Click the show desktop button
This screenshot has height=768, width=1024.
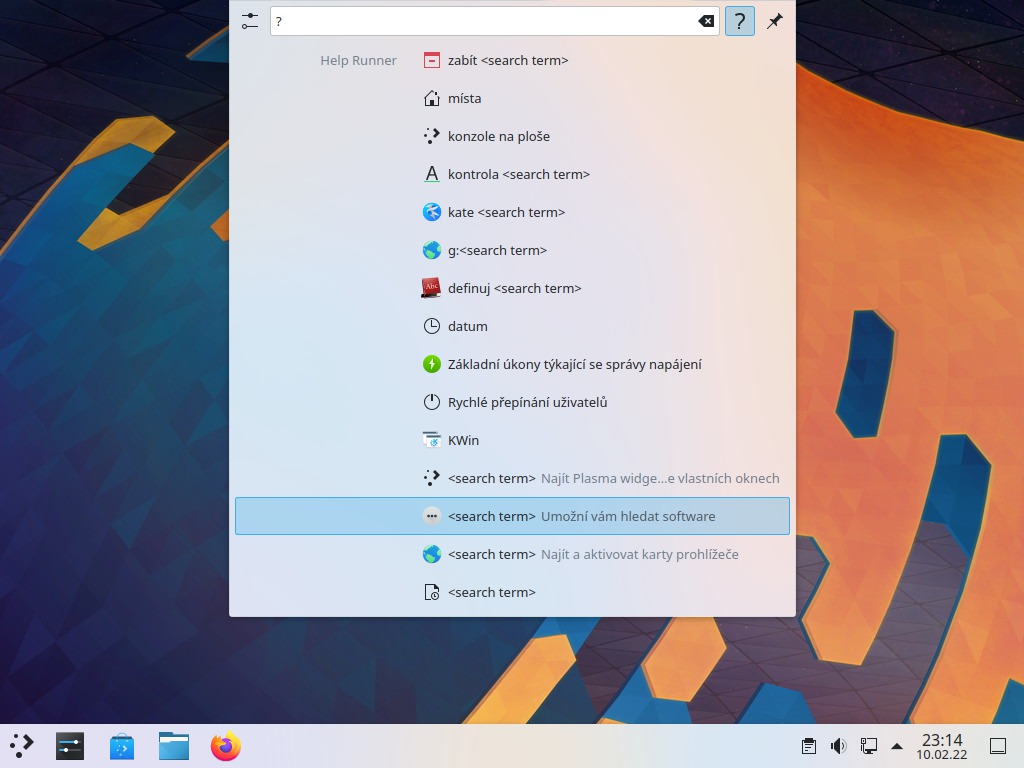[998, 746]
